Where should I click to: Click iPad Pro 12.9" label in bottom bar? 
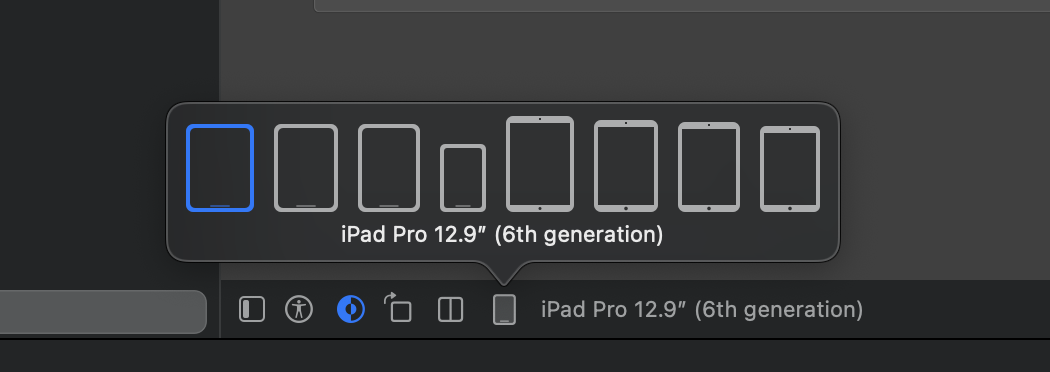pos(702,310)
